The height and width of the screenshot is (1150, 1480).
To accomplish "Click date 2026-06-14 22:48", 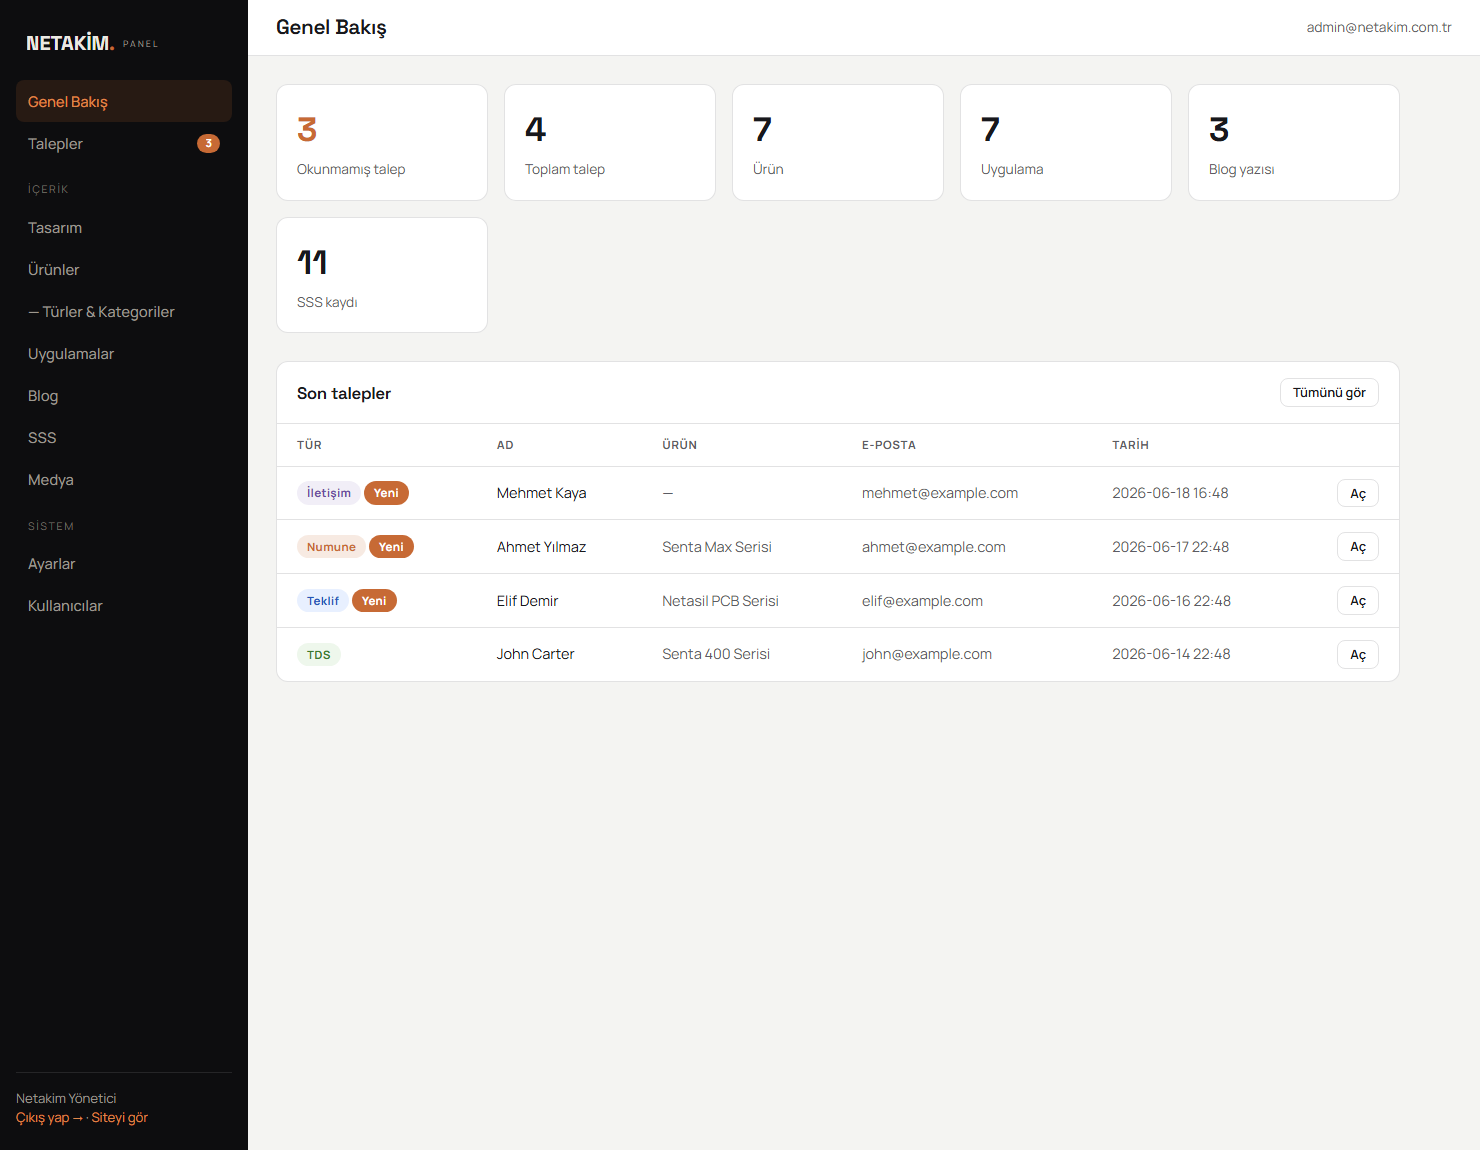I will pos(1172,654).
